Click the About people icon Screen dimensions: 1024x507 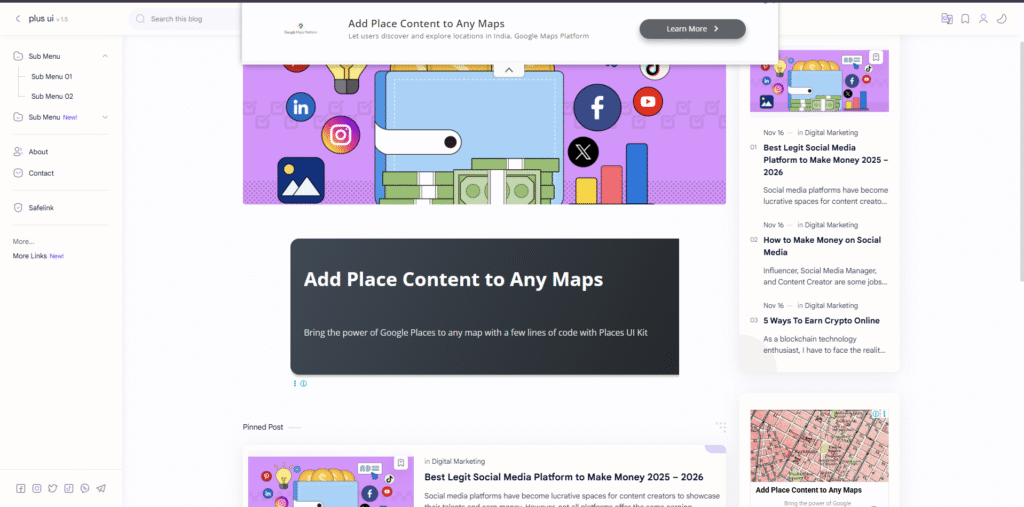click(x=18, y=152)
